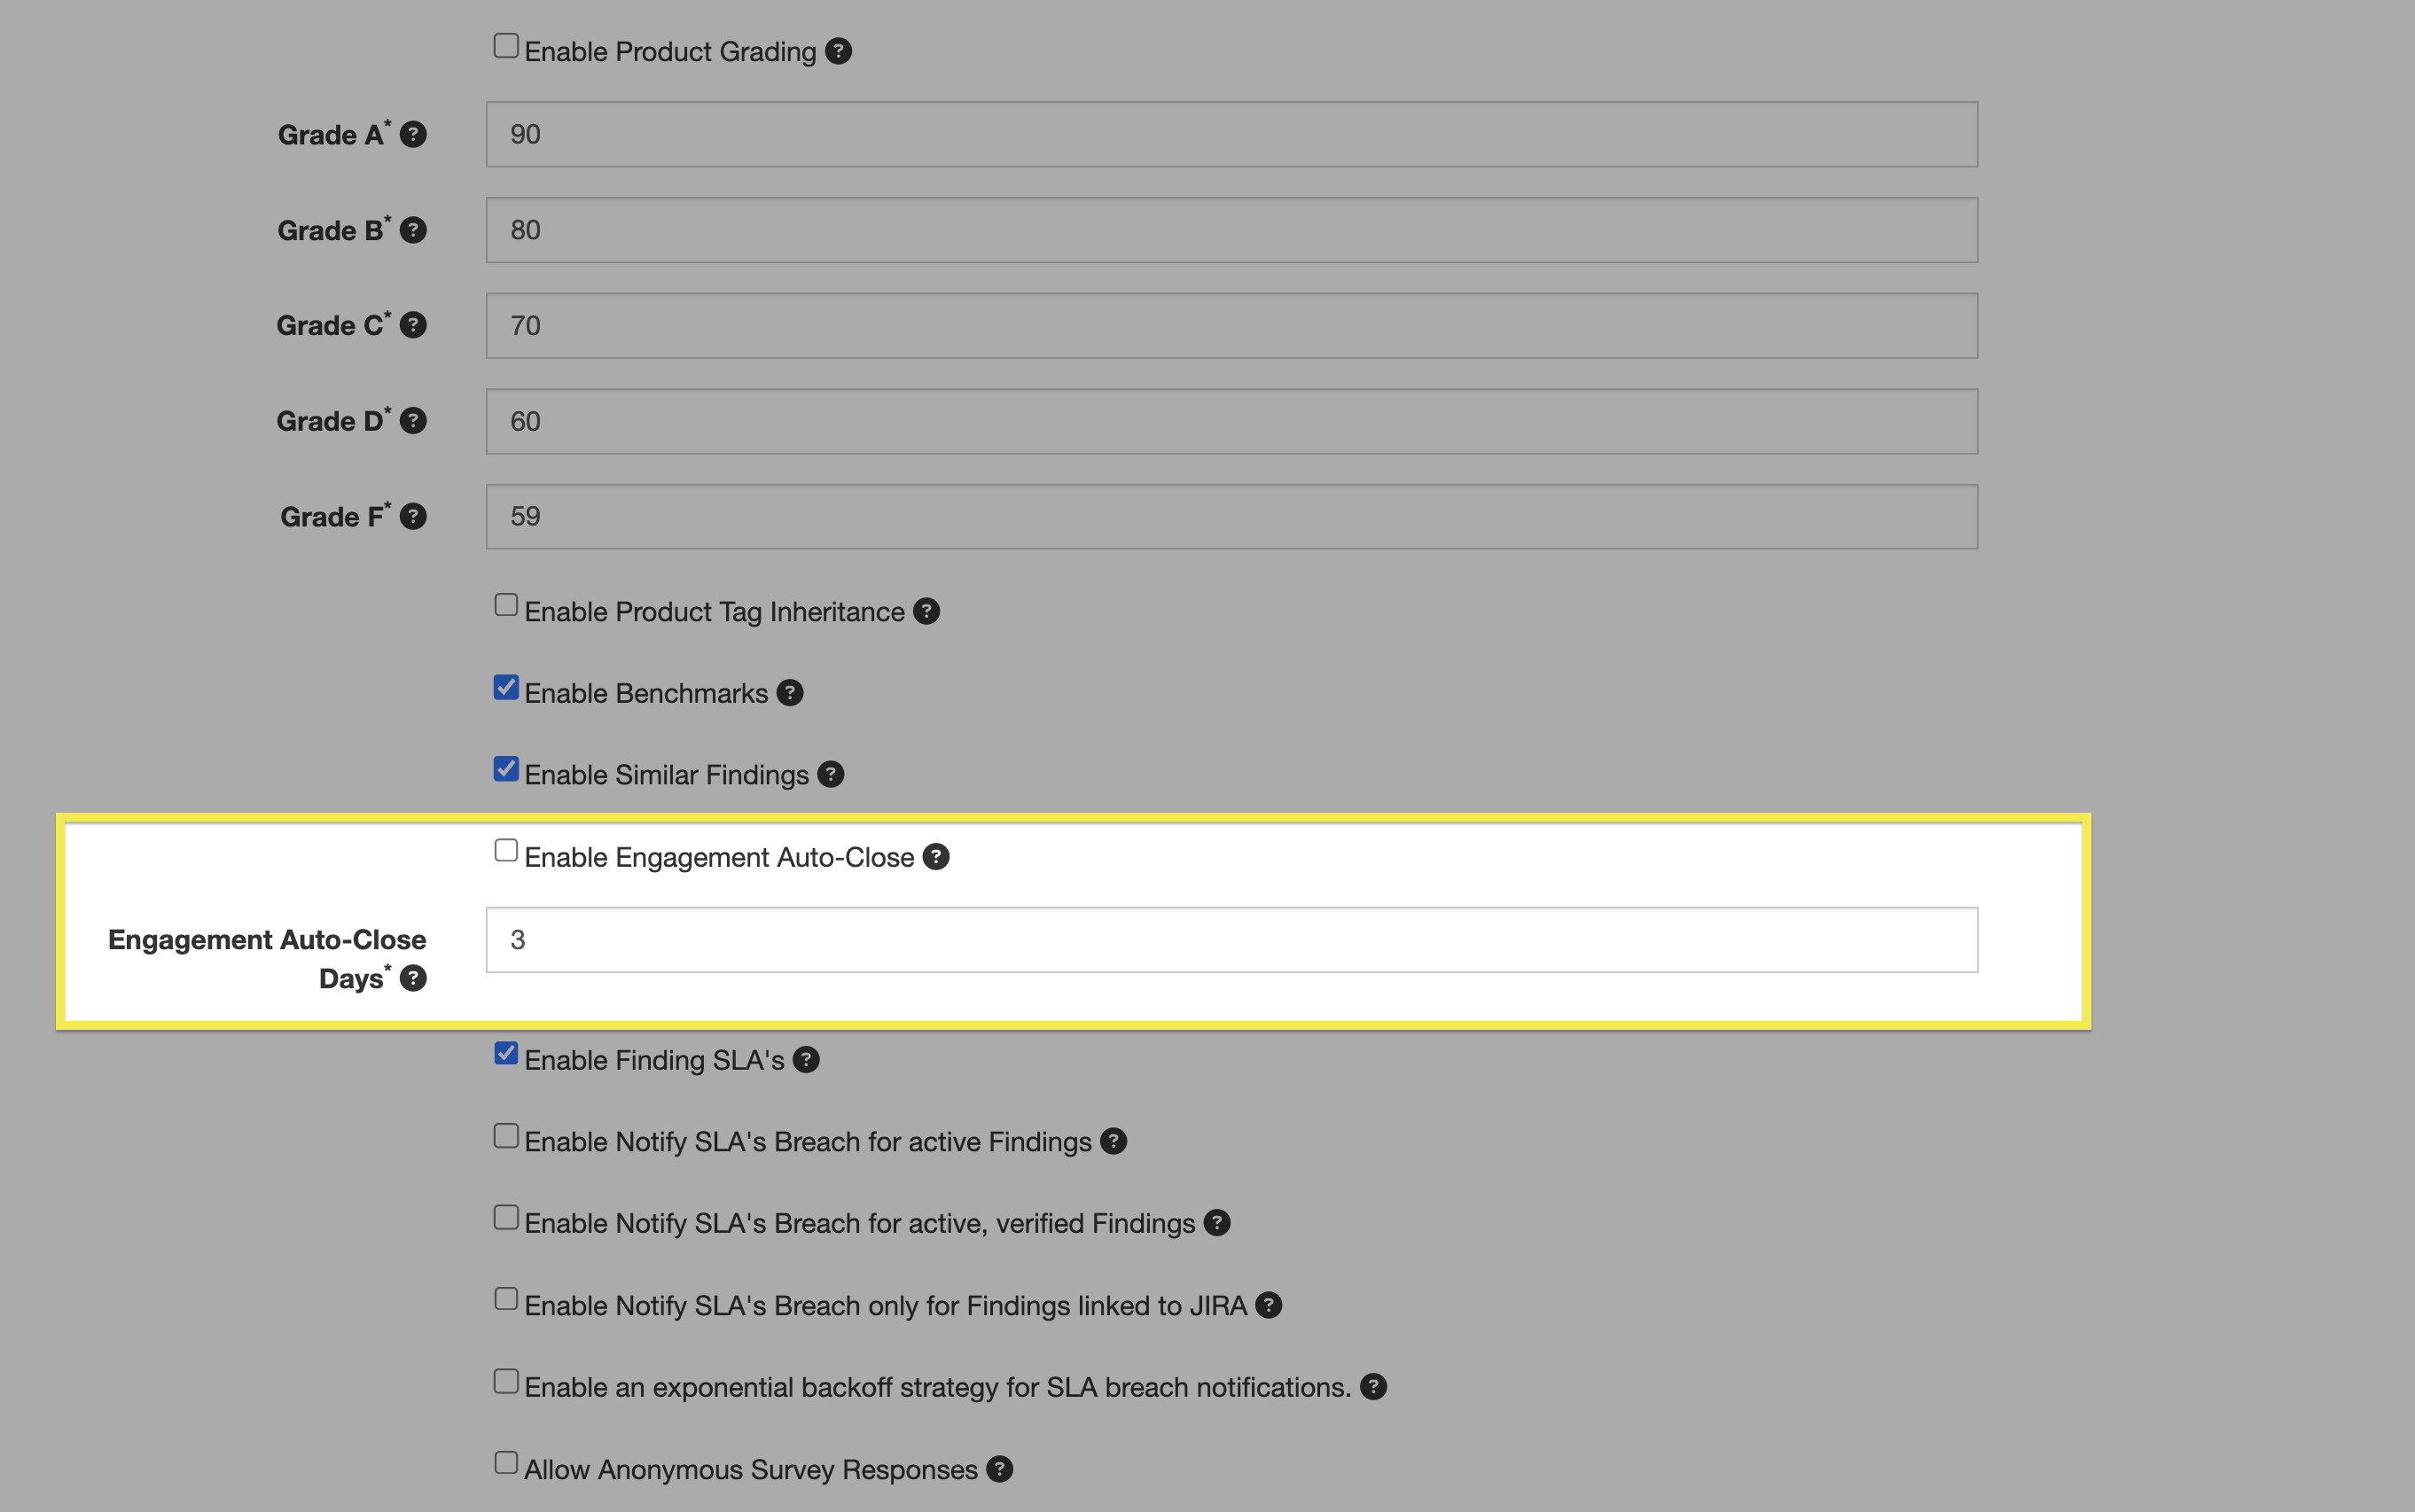The height and width of the screenshot is (1512, 2415).
Task: Show help for Product Tag Inheritance
Action: tap(926, 611)
